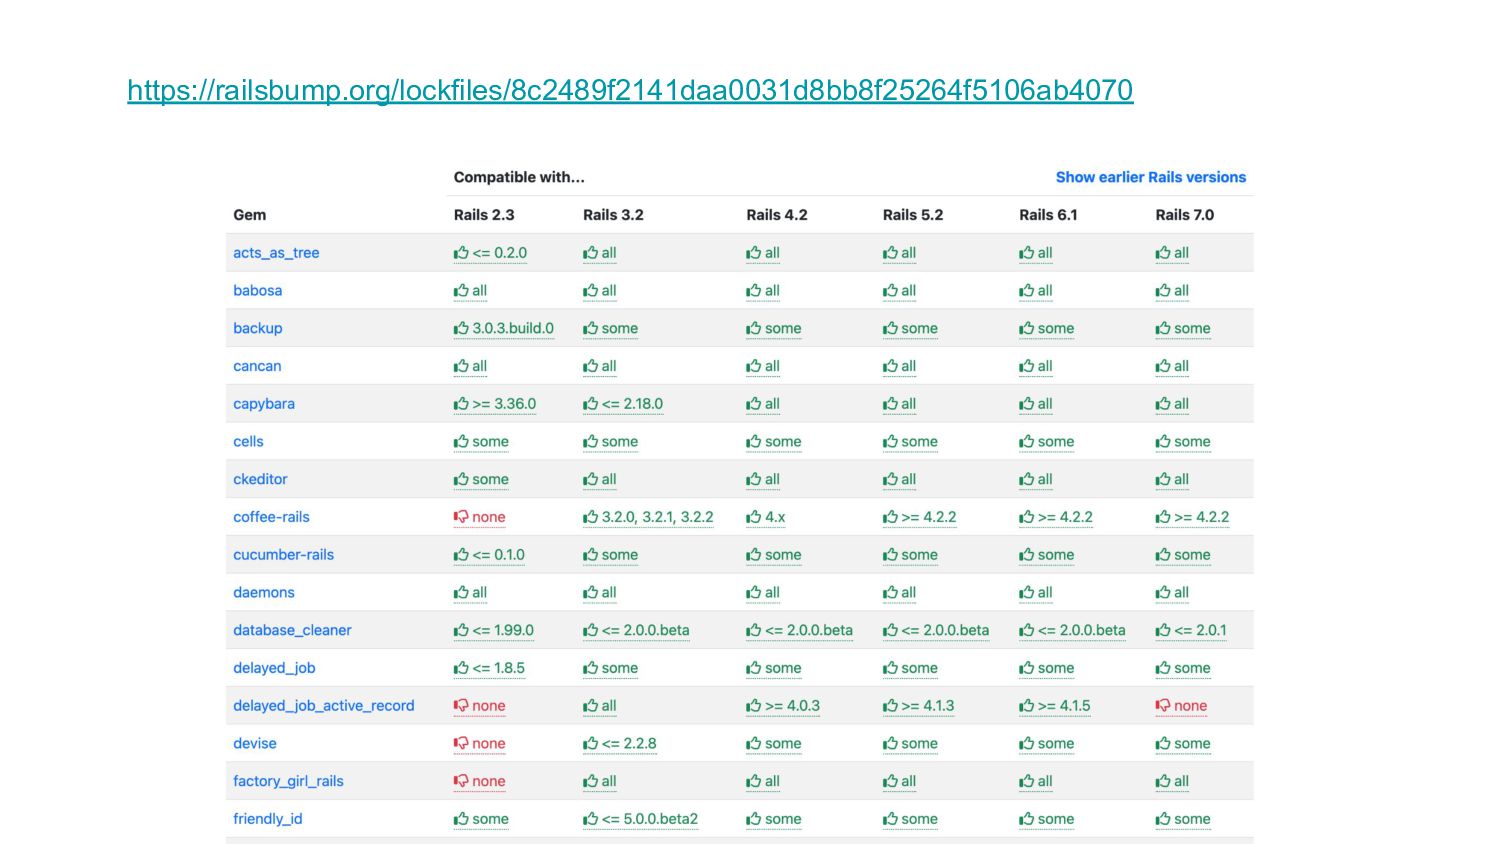
Task: Click the 'Compatible with...' heading
Action: 519,177
